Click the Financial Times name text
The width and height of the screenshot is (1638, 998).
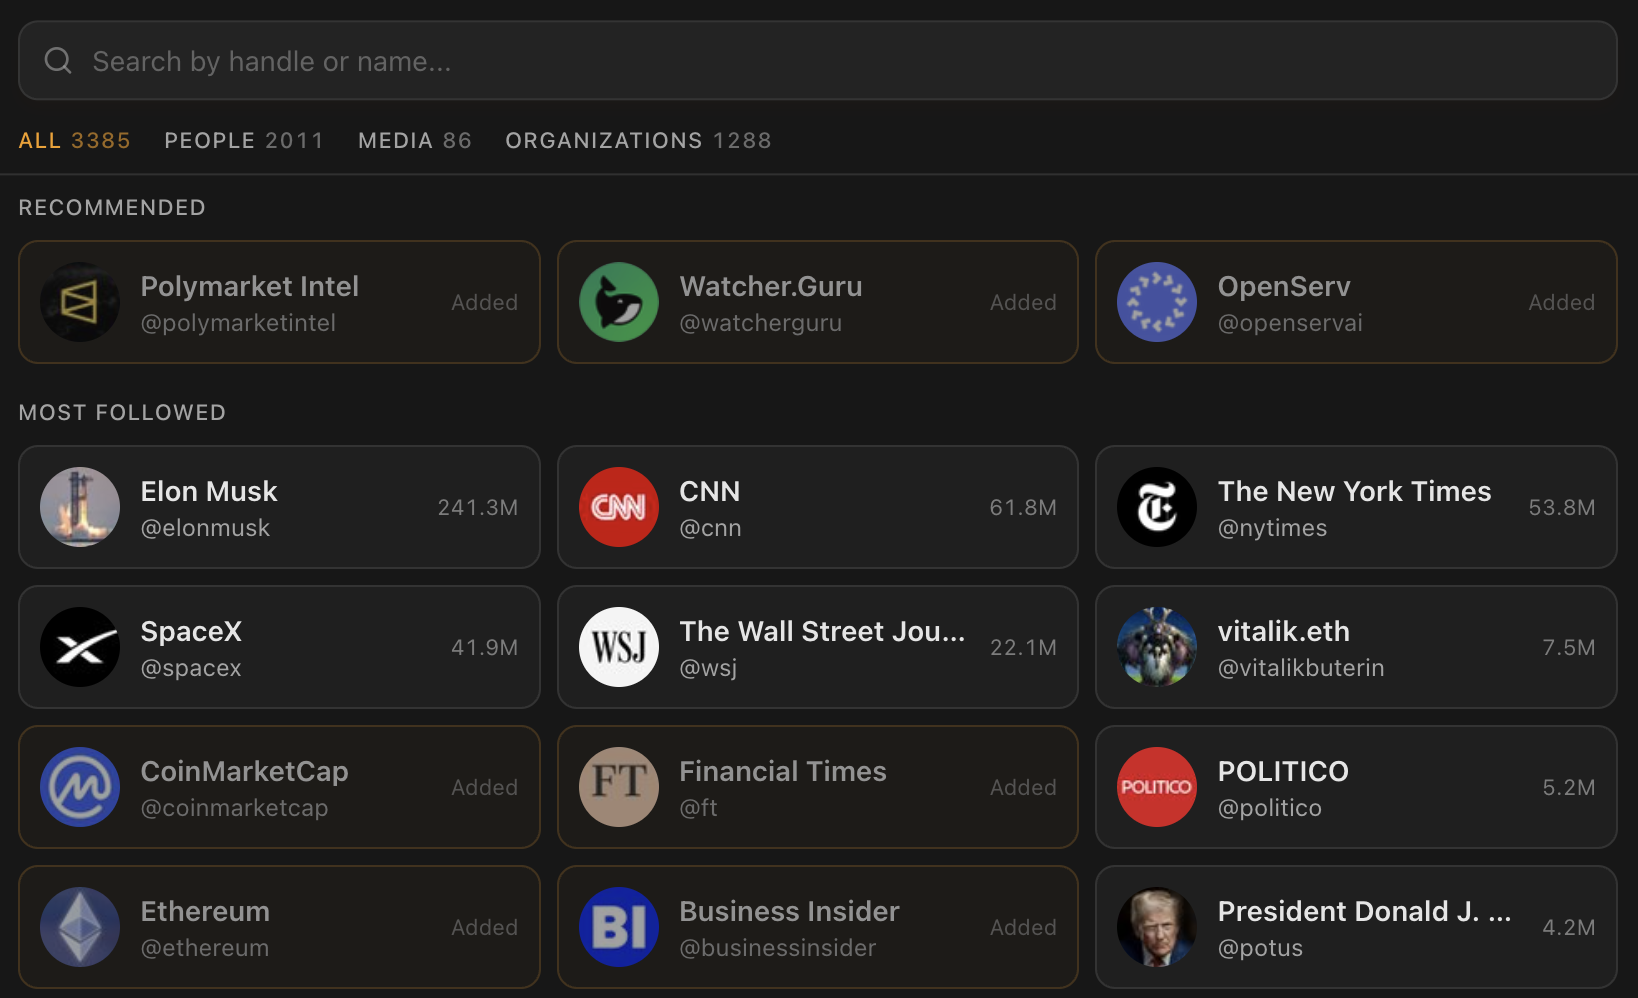click(x=783, y=771)
